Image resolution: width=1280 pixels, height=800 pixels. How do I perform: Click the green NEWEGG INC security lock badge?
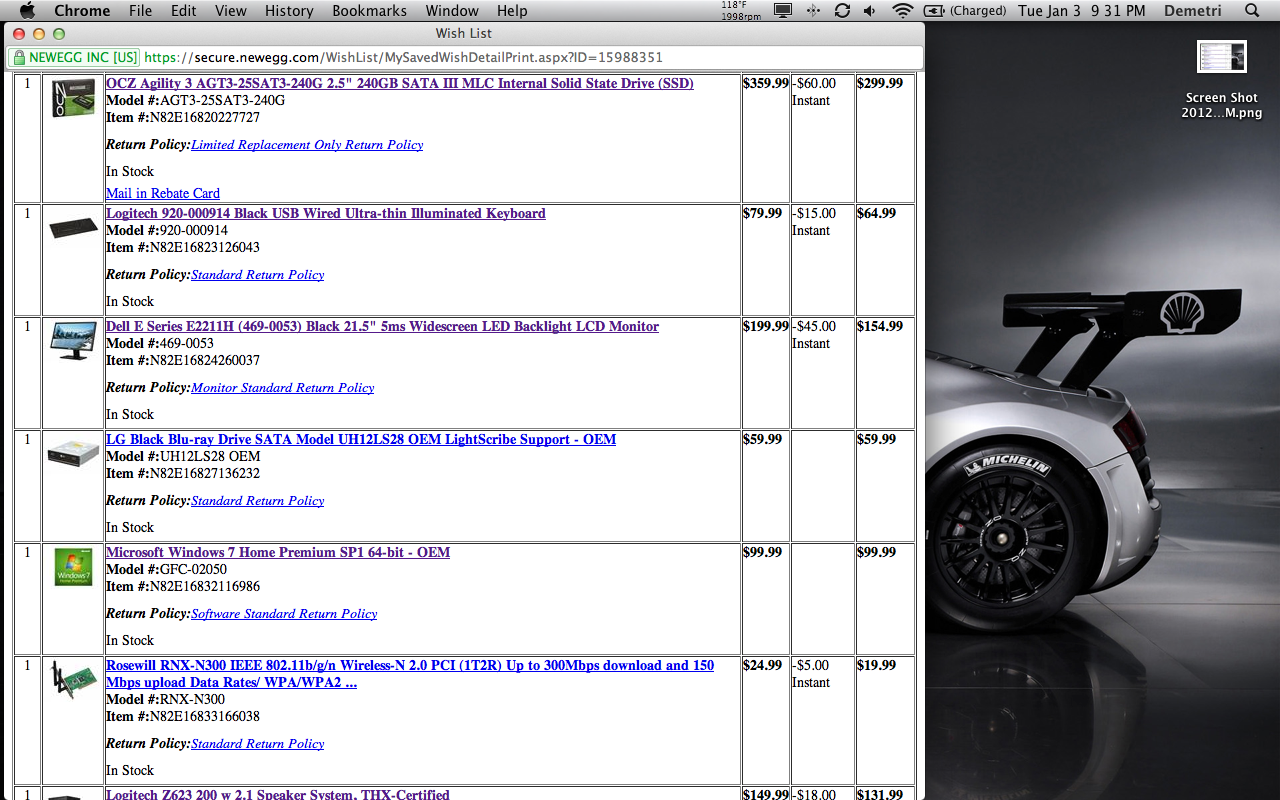tap(74, 57)
